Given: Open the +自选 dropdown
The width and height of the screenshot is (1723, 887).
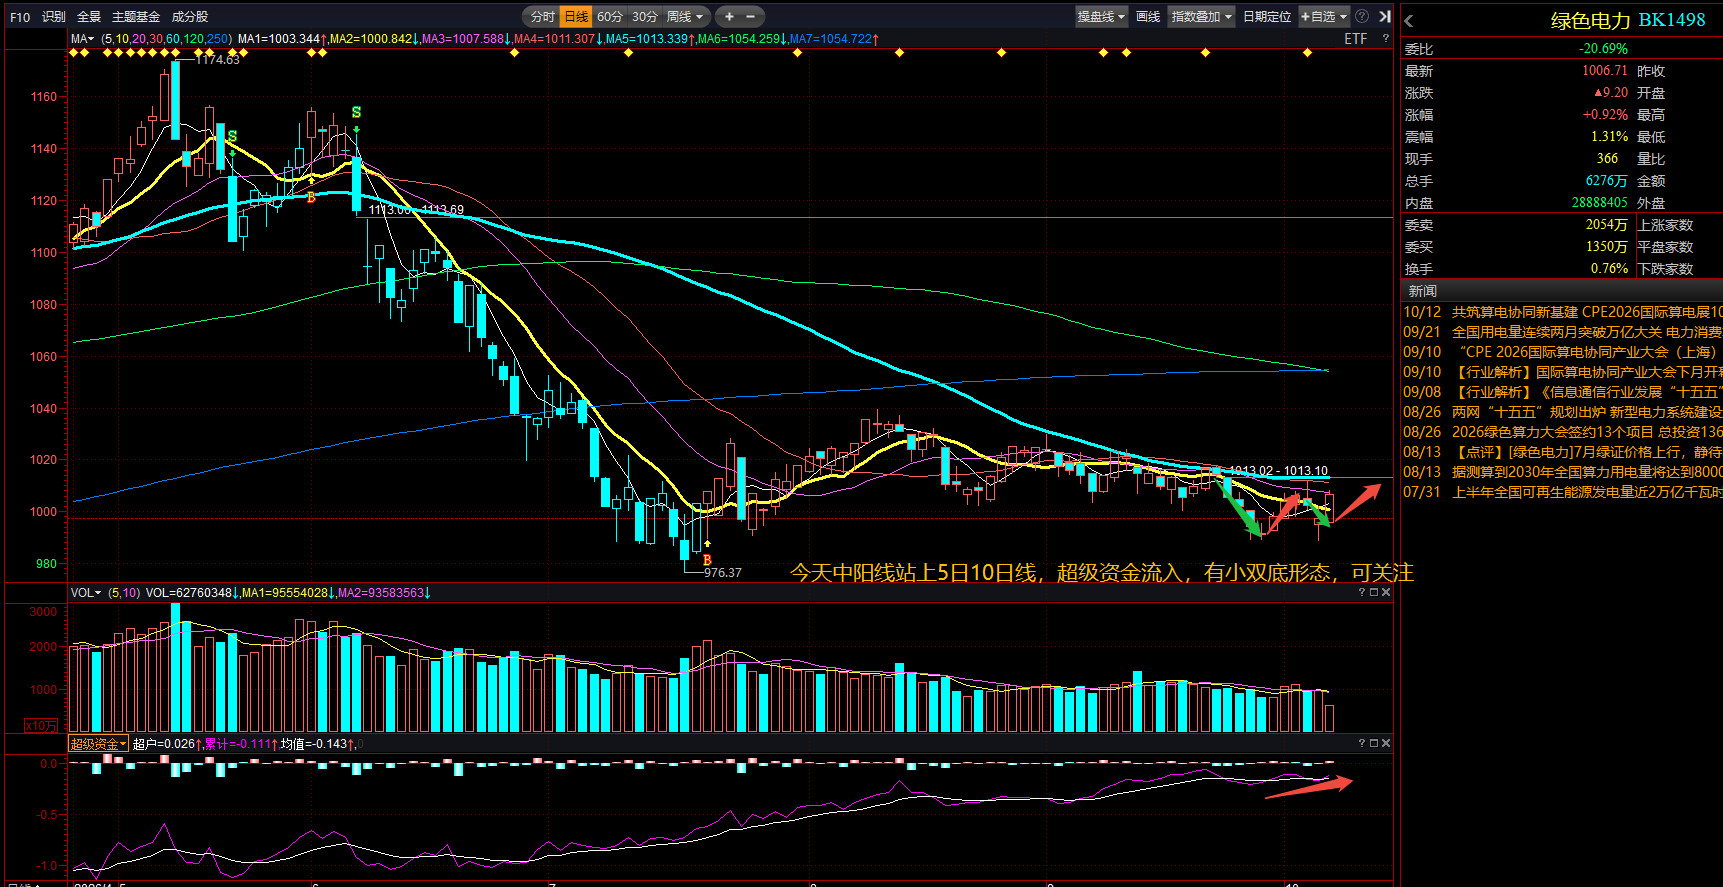Looking at the screenshot, I should click(x=1324, y=17).
